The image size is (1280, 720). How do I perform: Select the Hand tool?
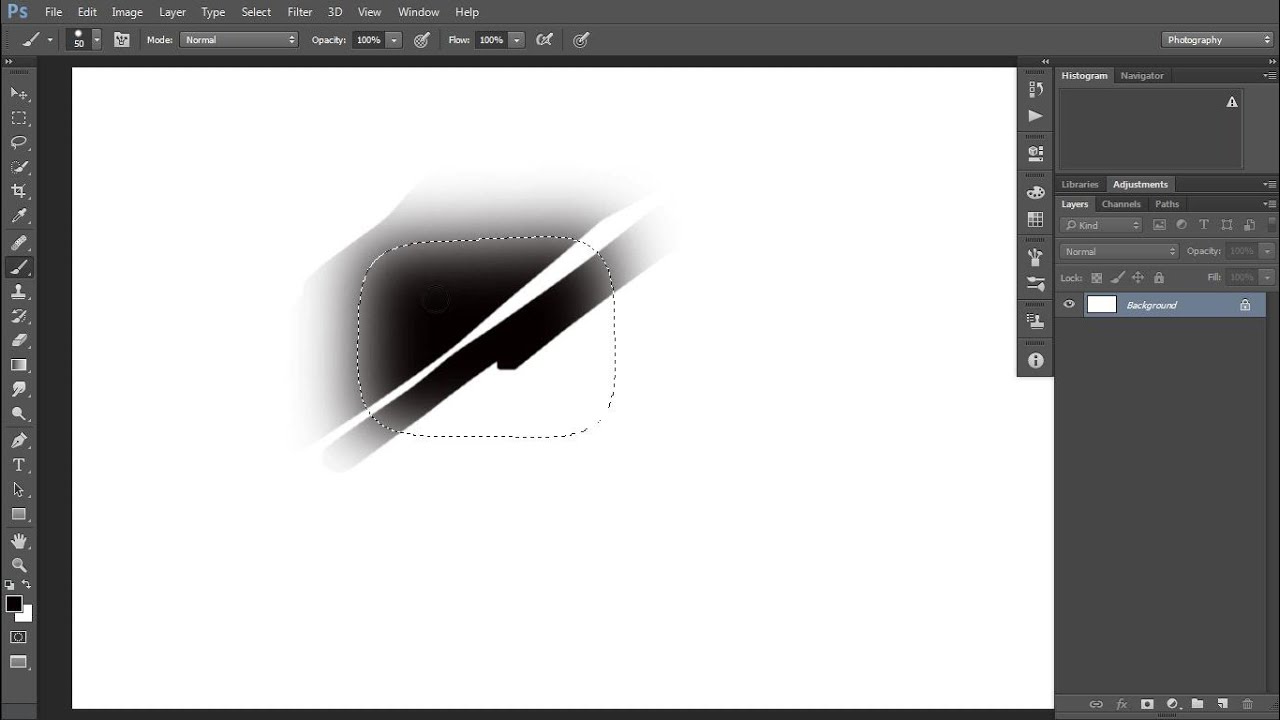click(19, 541)
